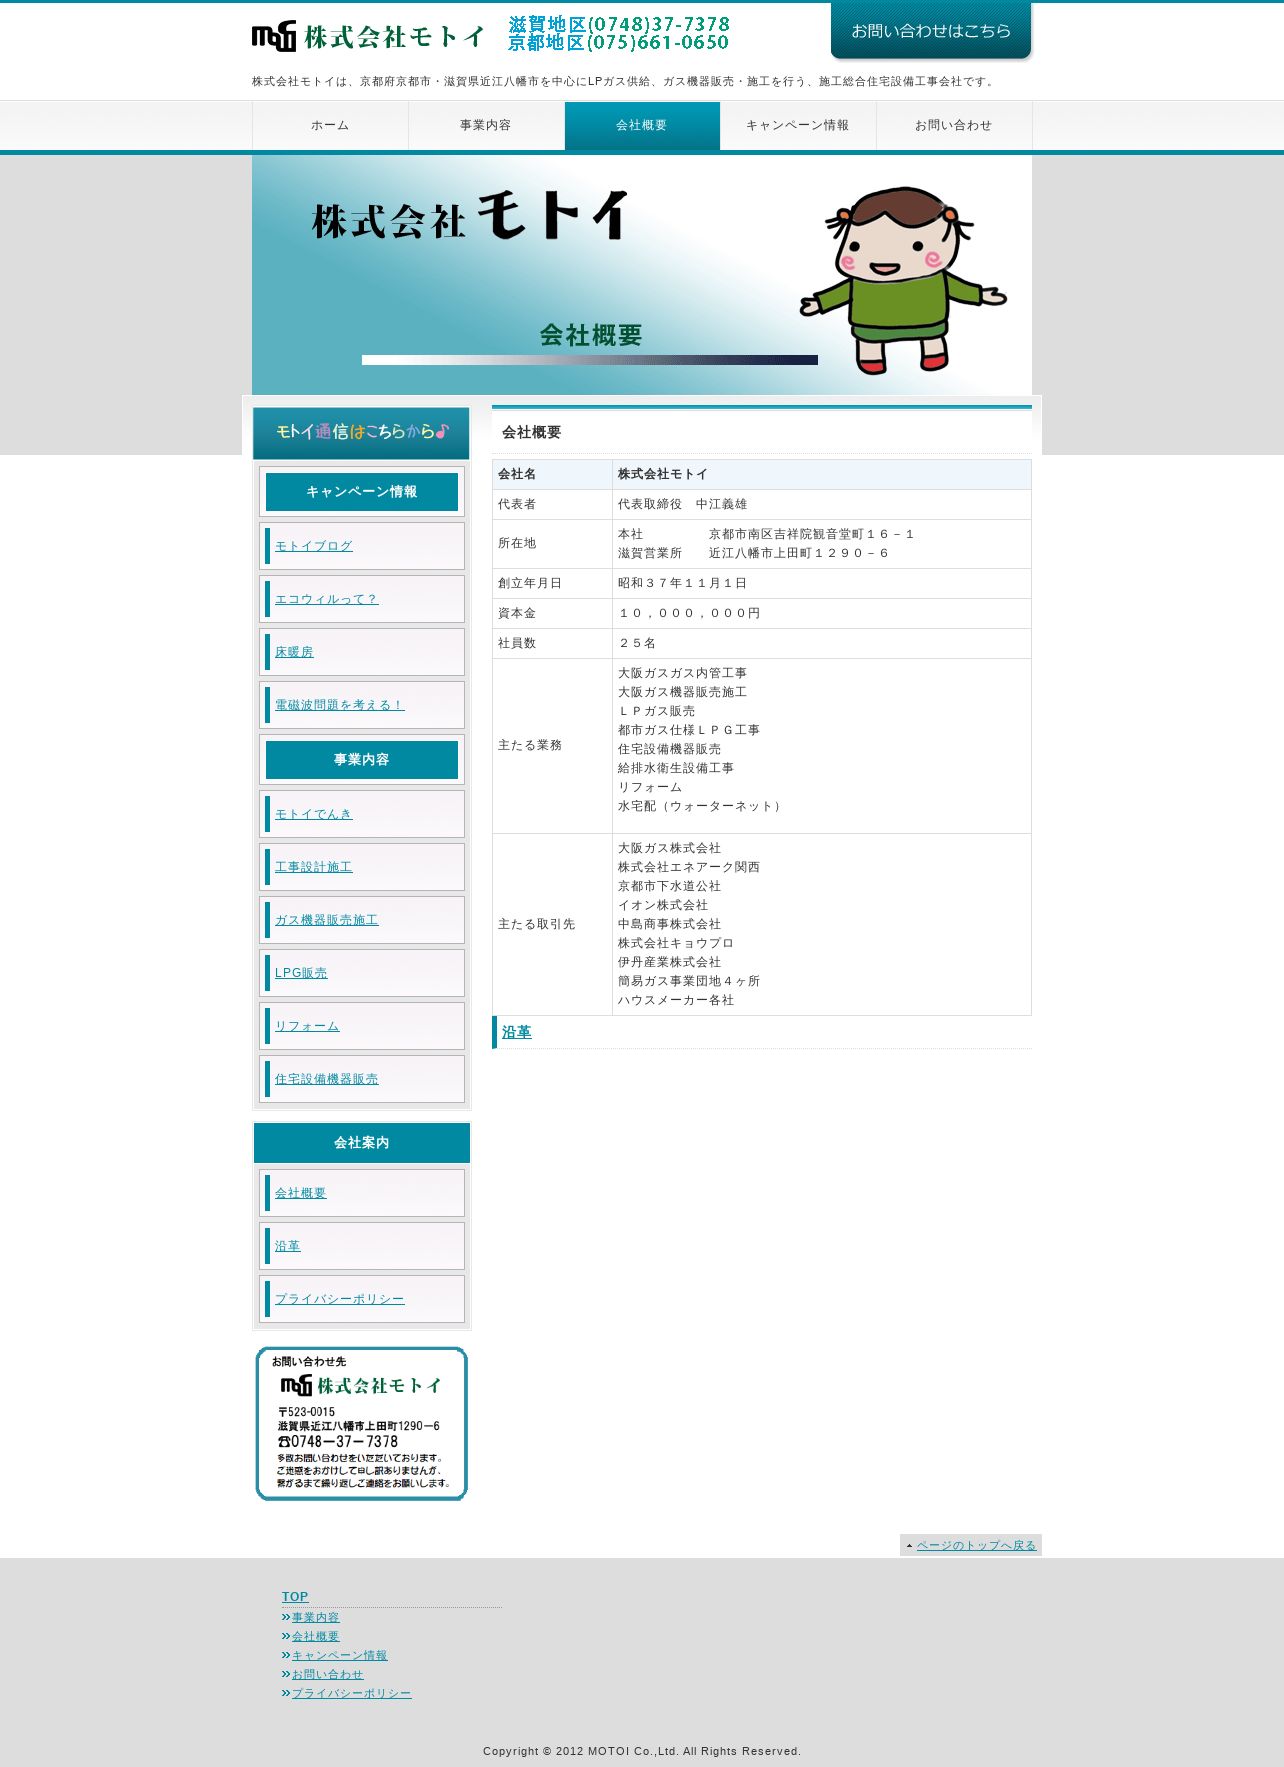This screenshot has width=1284, height=1767.
Task: Open the 沿革 link below the company table
Action: pos(516,1032)
